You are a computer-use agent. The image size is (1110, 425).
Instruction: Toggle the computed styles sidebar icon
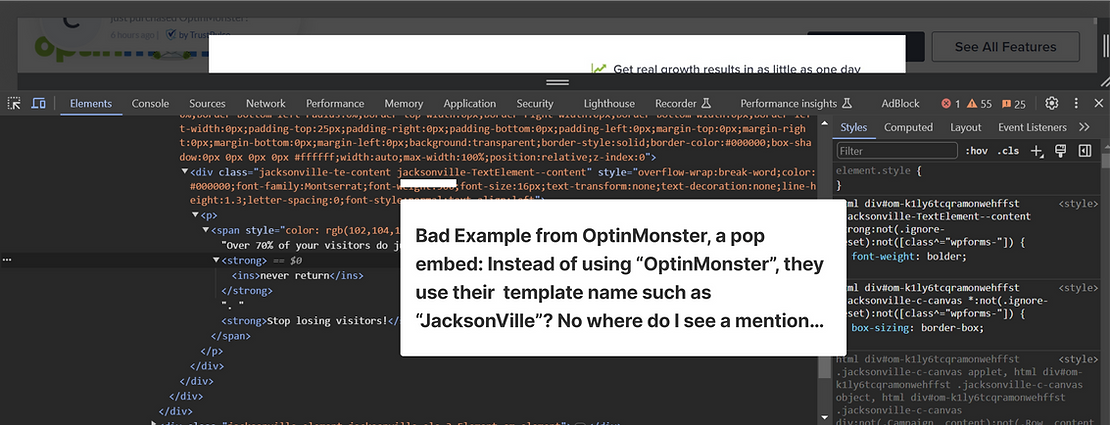click(1085, 151)
